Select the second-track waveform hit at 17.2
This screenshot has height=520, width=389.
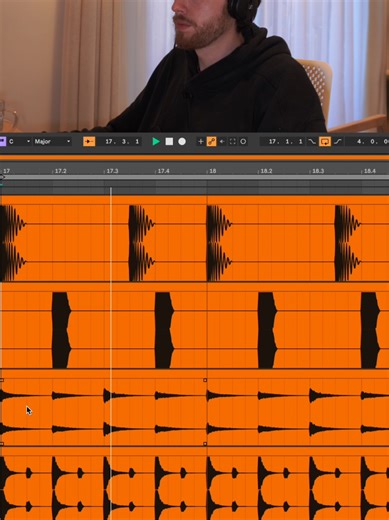pos(61,330)
